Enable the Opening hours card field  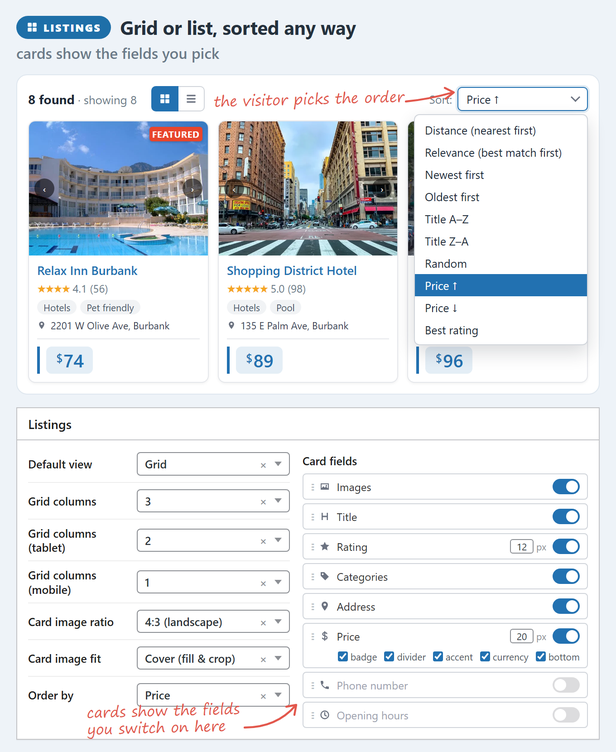(x=566, y=715)
